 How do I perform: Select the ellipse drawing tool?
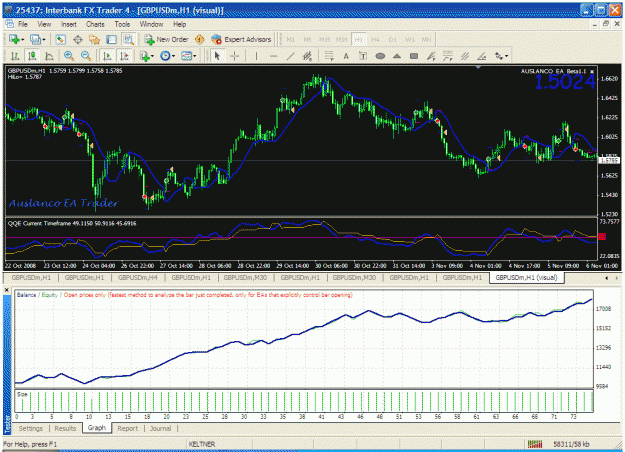(x=380, y=56)
